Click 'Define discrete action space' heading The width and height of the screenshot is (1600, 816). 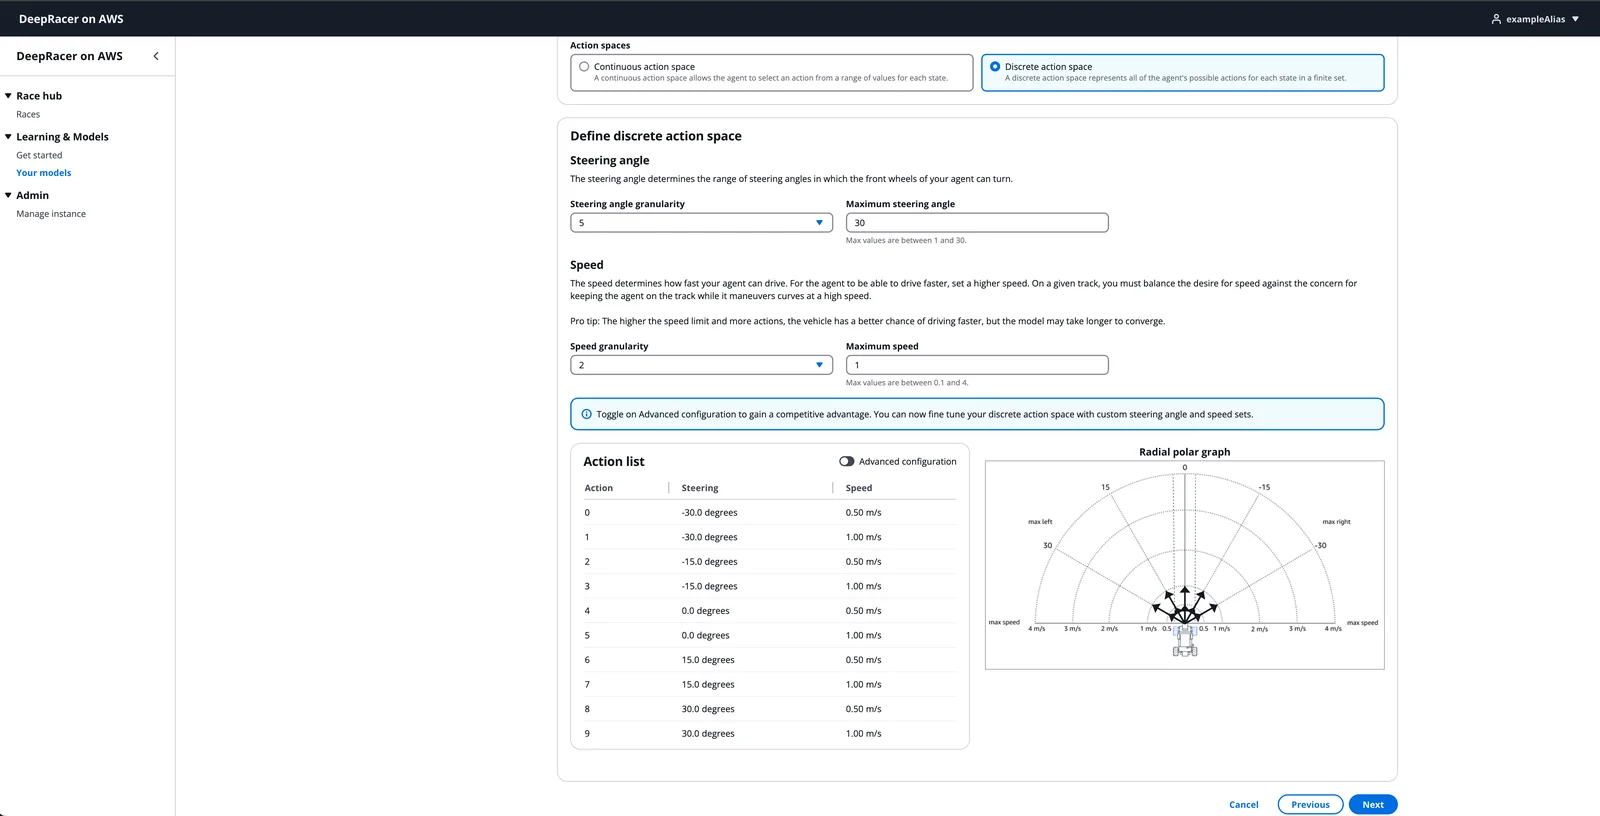coord(656,136)
